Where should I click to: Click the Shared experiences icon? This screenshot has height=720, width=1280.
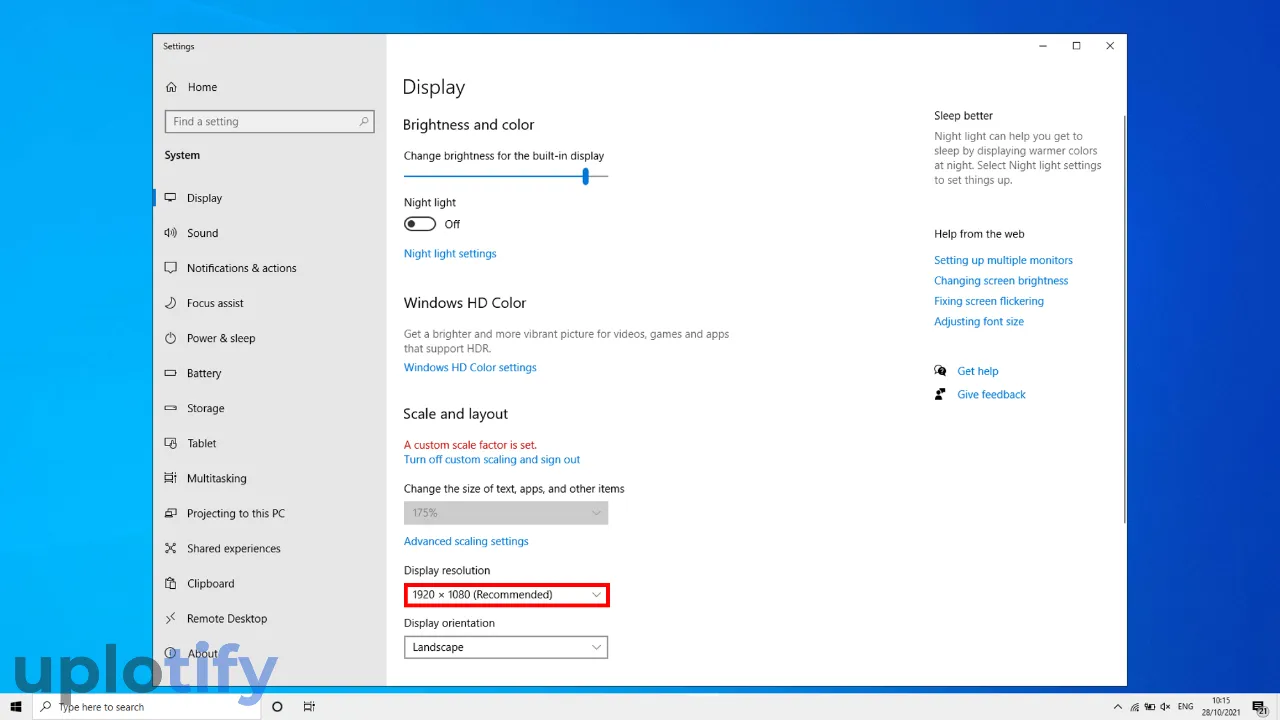point(170,548)
